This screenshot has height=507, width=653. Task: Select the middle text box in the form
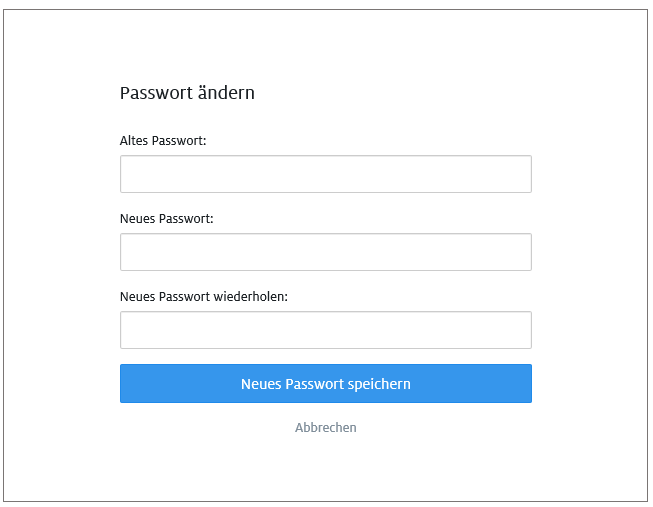(x=325, y=252)
